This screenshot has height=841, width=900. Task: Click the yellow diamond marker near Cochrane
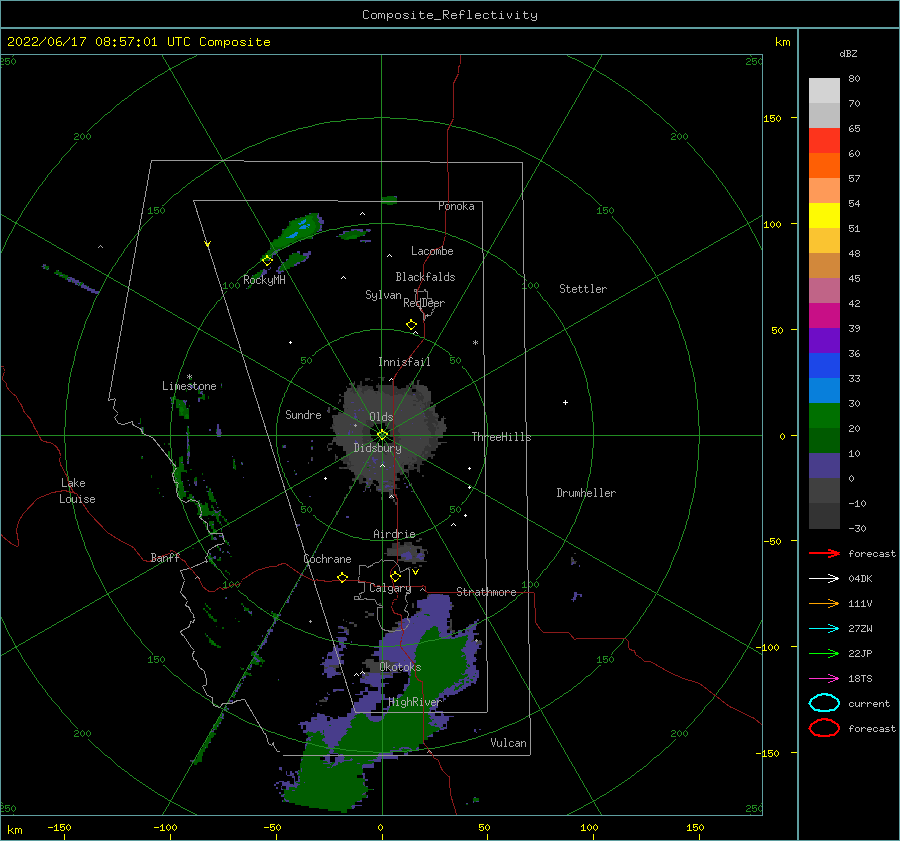point(343,577)
